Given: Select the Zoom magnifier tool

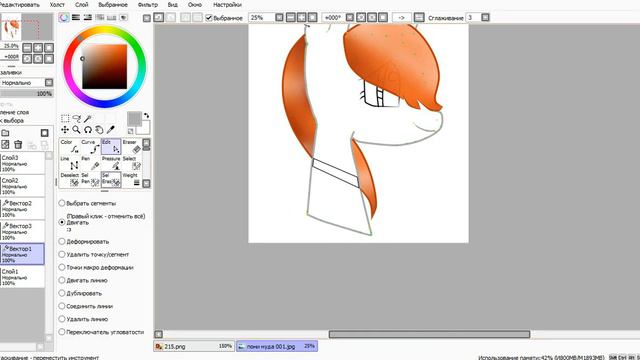Looking at the screenshot, I should click(76, 130).
